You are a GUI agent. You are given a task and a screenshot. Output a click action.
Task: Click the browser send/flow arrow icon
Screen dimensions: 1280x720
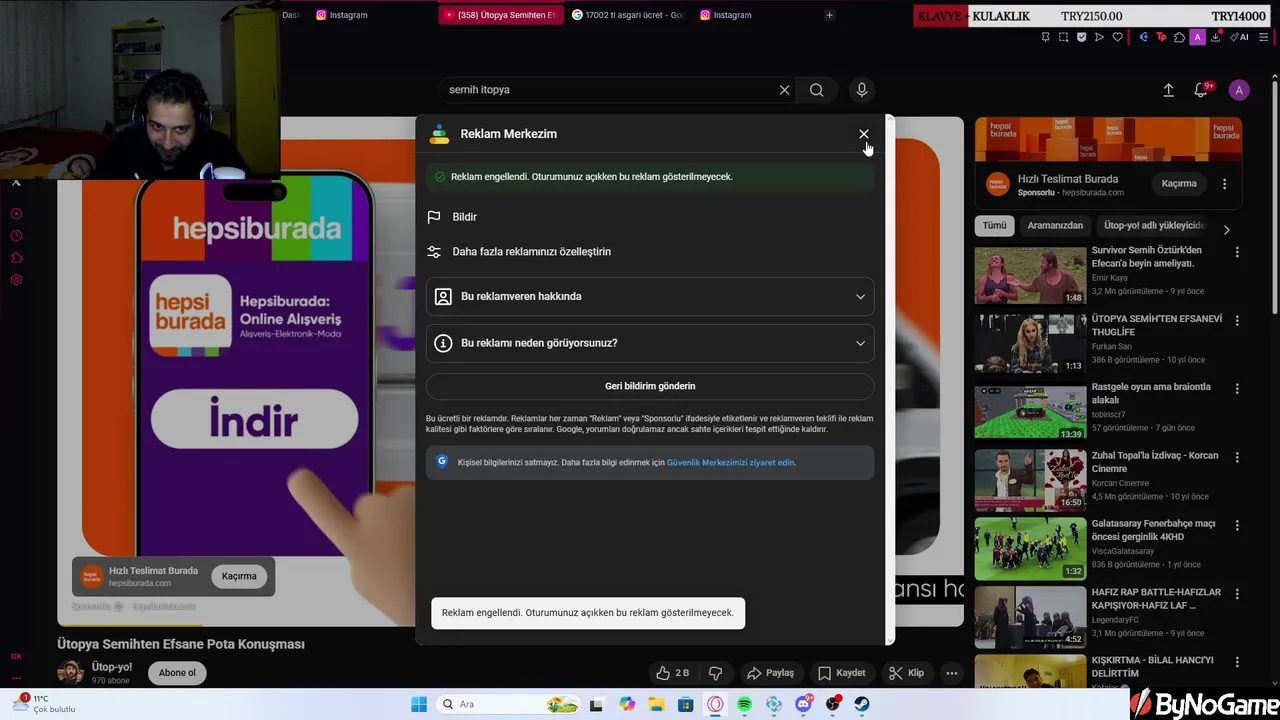[x=1099, y=37]
